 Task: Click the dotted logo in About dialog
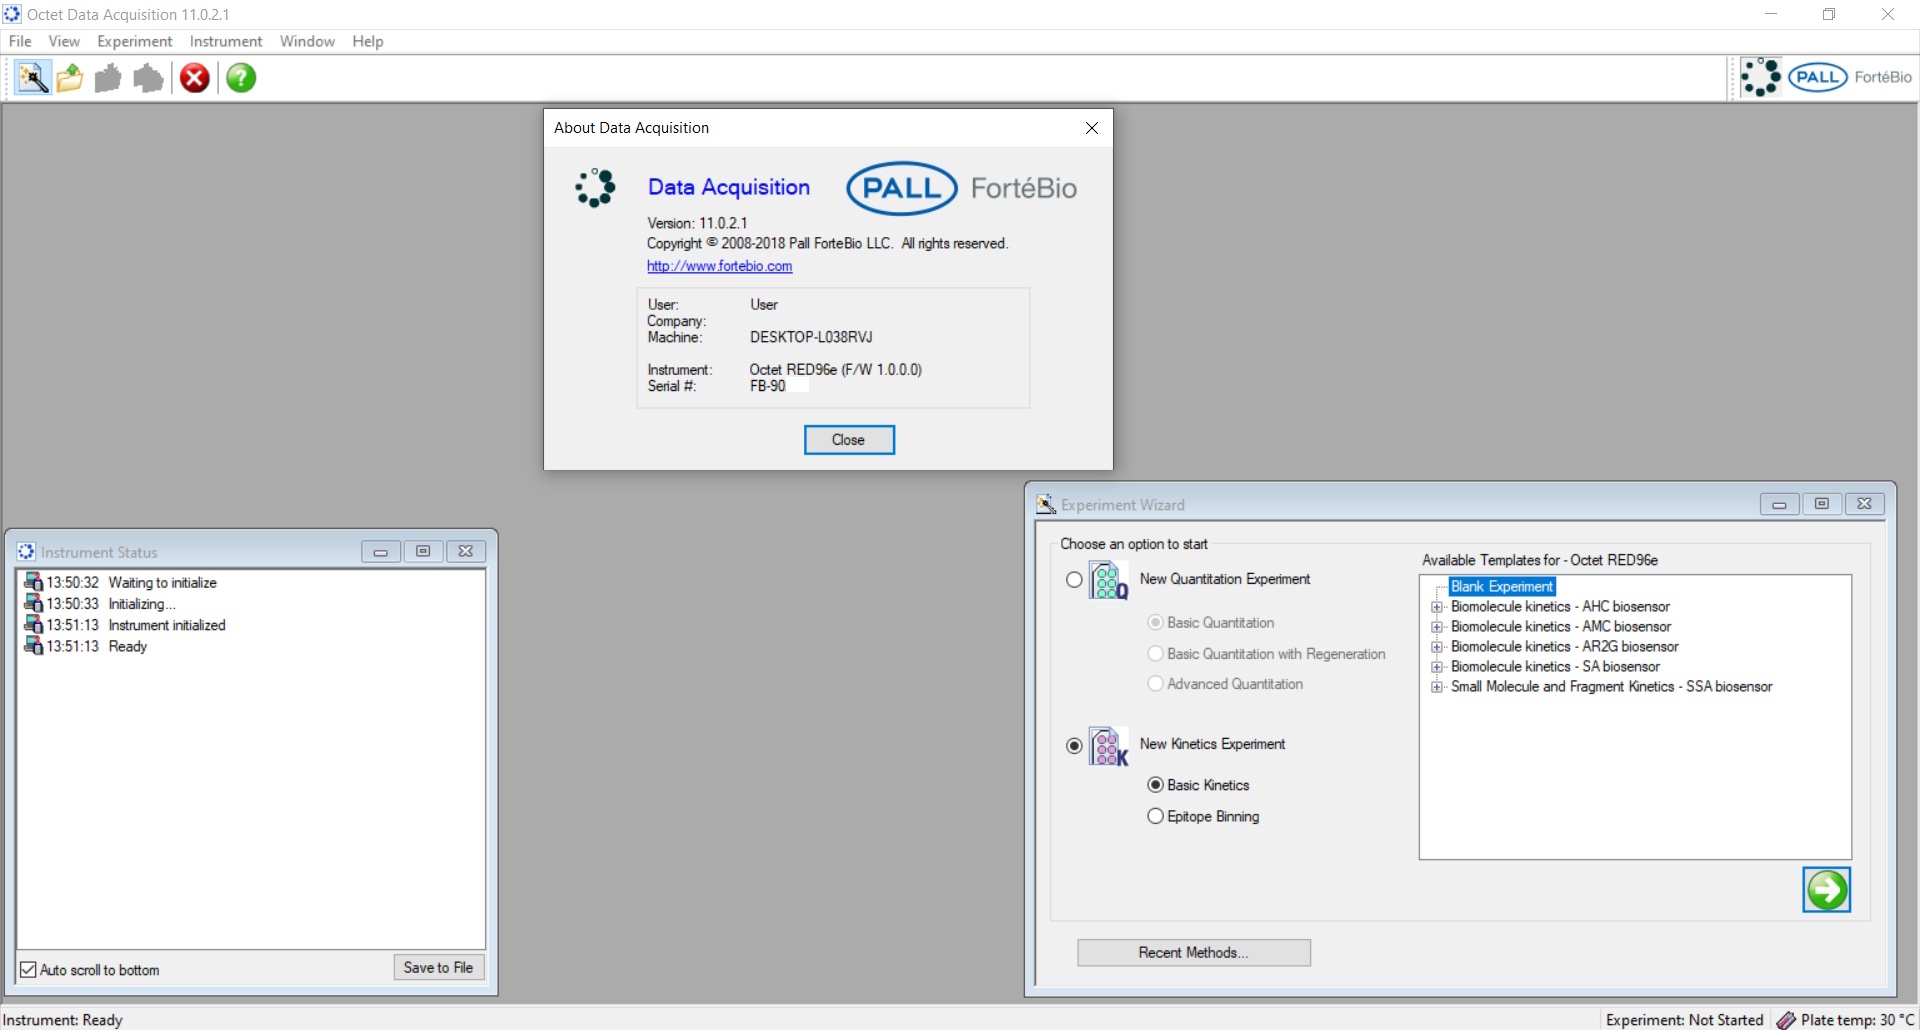point(596,188)
